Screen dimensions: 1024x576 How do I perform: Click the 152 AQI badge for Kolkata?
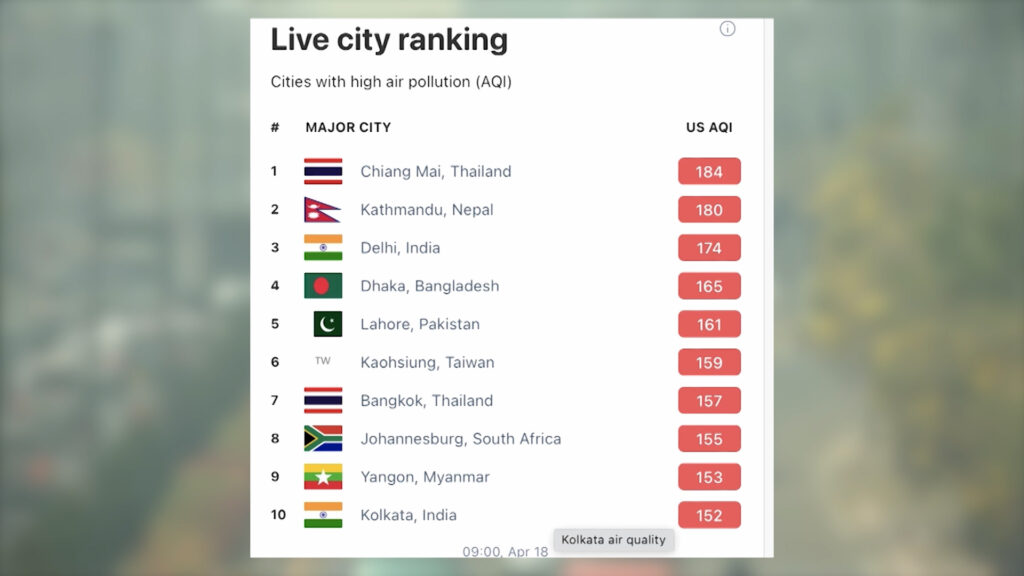tap(709, 515)
